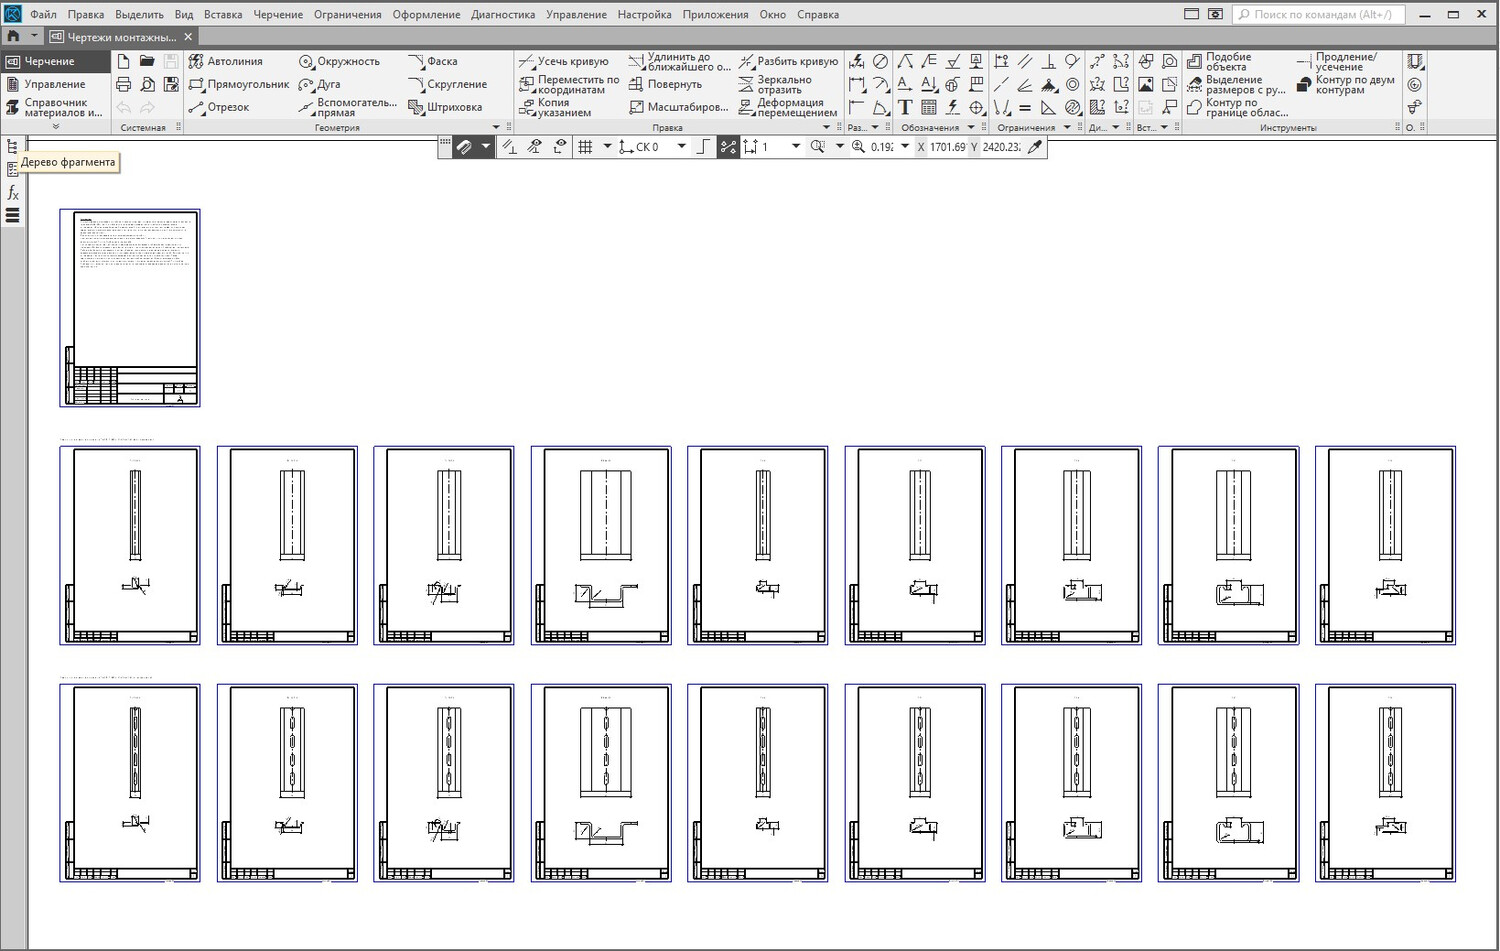Open the Черчение menu

pyautogui.click(x=277, y=15)
